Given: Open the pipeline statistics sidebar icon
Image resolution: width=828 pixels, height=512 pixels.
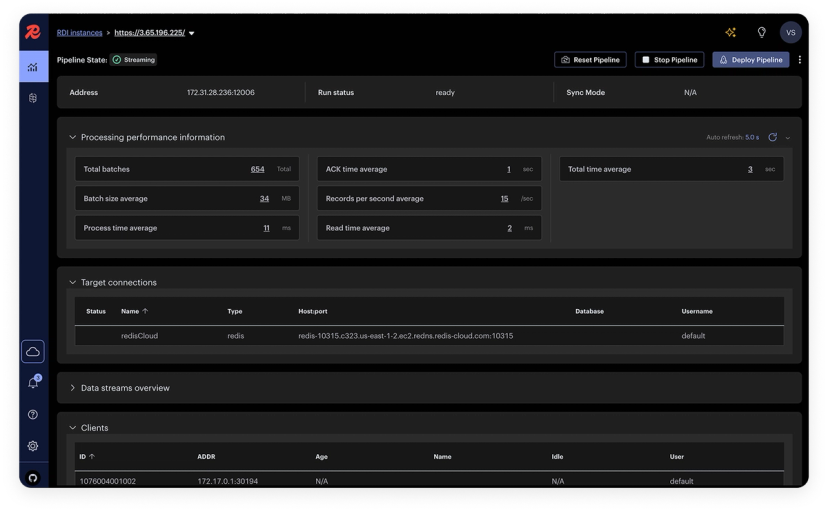Looking at the screenshot, I should [x=33, y=67].
